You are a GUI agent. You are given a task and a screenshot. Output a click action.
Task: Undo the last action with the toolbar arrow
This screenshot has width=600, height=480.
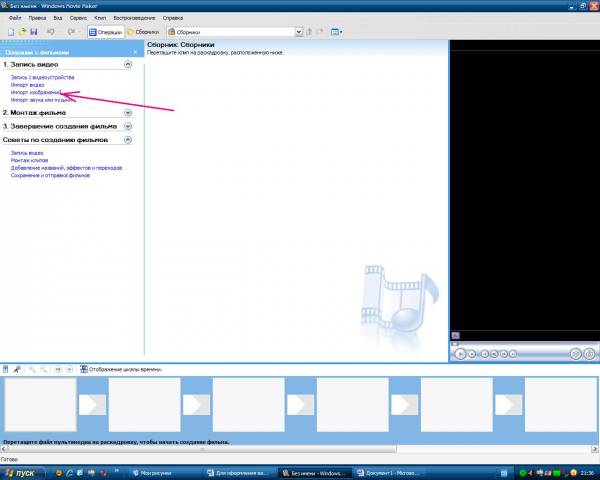(51, 32)
